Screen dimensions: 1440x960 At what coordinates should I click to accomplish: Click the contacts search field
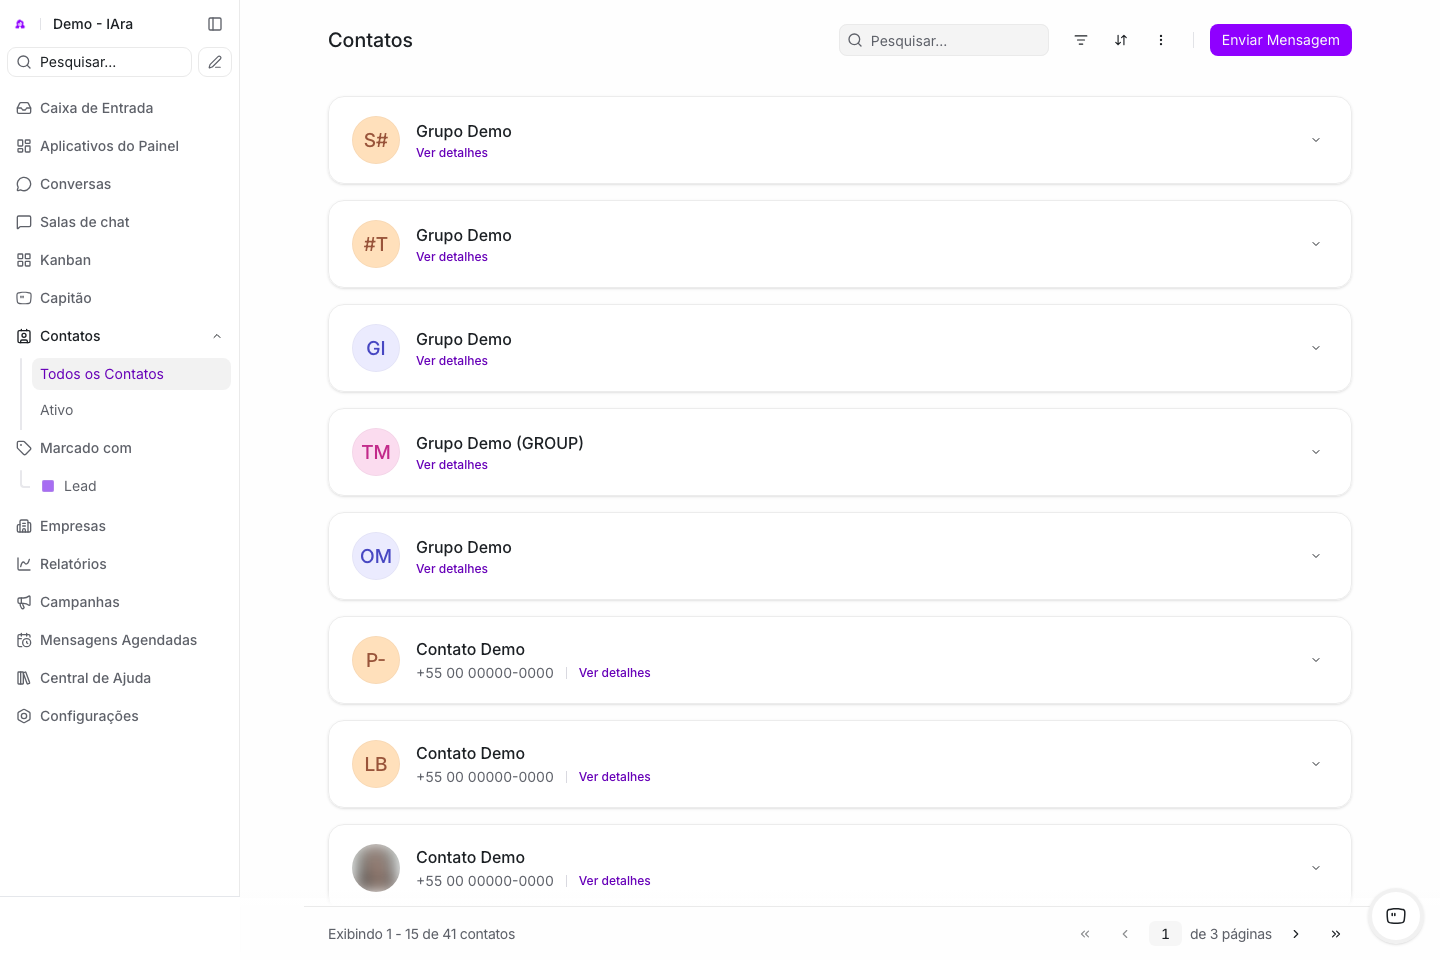pyautogui.click(x=944, y=40)
